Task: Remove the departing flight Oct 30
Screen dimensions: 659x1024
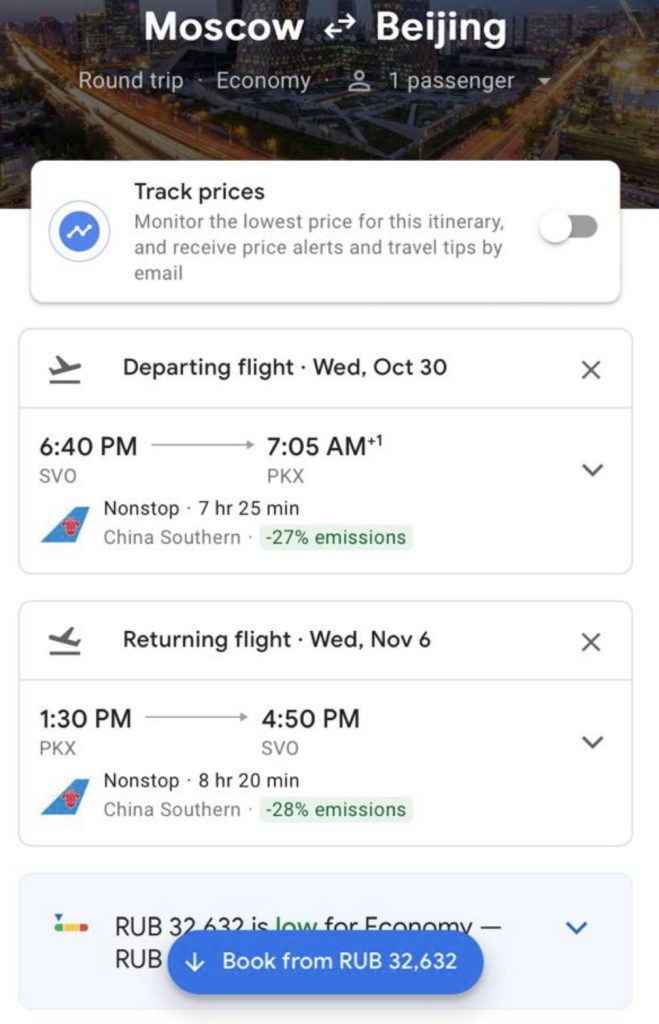Action: [x=591, y=370]
